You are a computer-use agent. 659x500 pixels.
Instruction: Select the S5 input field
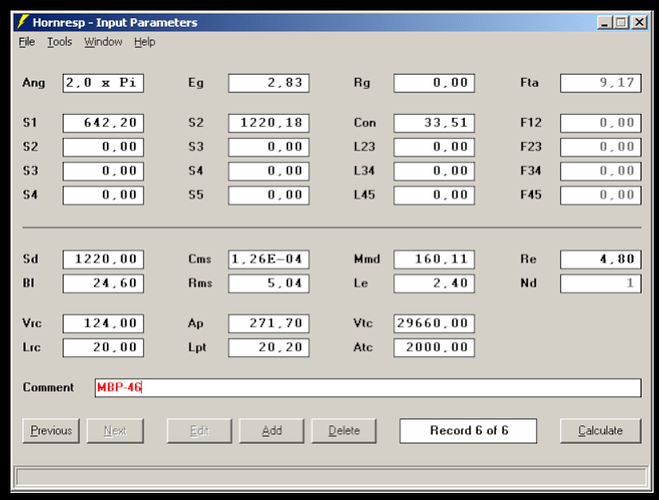point(269,195)
